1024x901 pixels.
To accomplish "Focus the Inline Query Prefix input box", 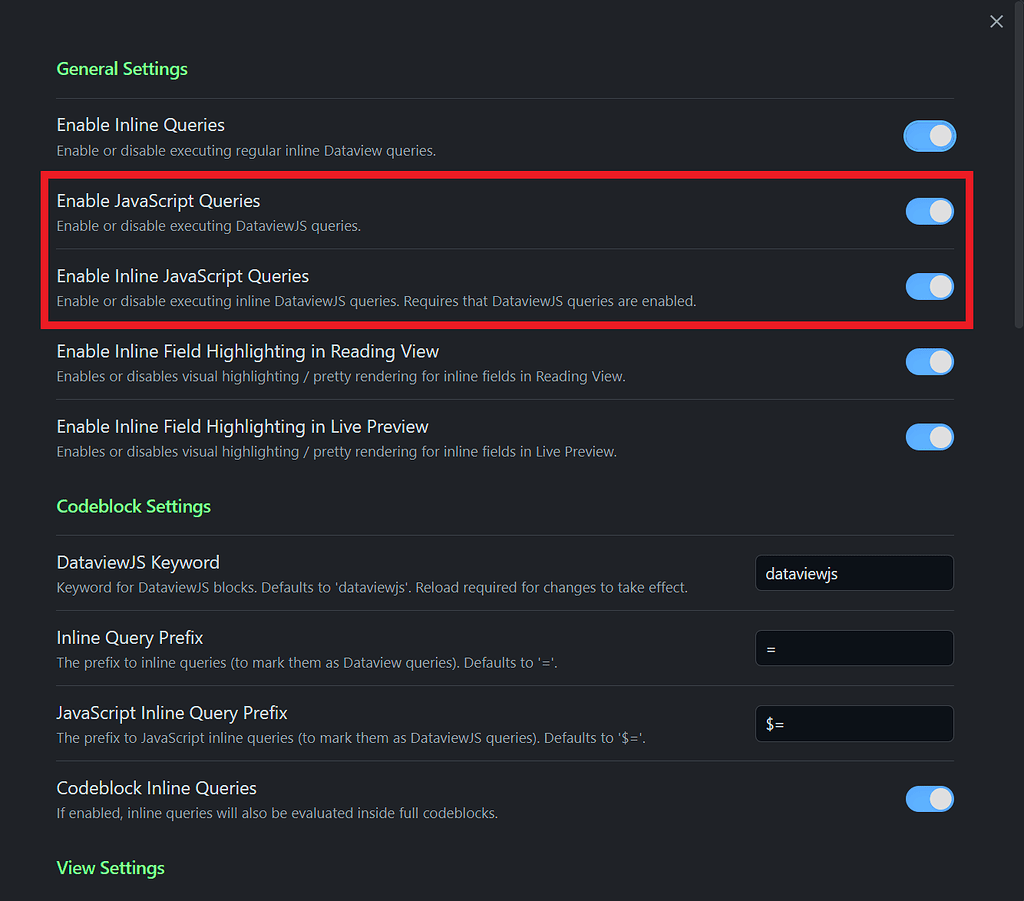I will (x=854, y=649).
